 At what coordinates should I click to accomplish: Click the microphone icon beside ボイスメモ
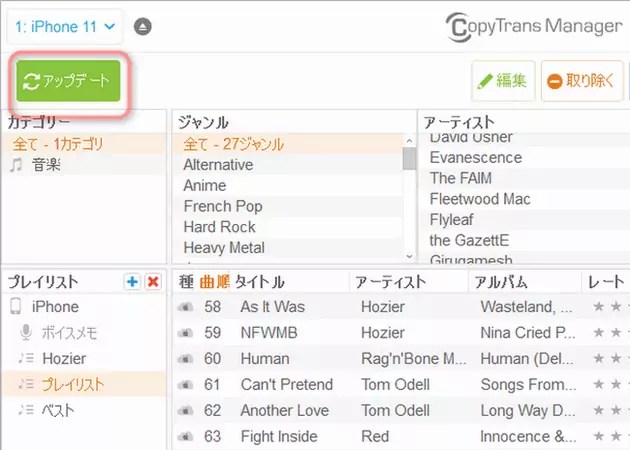pos(26,332)
